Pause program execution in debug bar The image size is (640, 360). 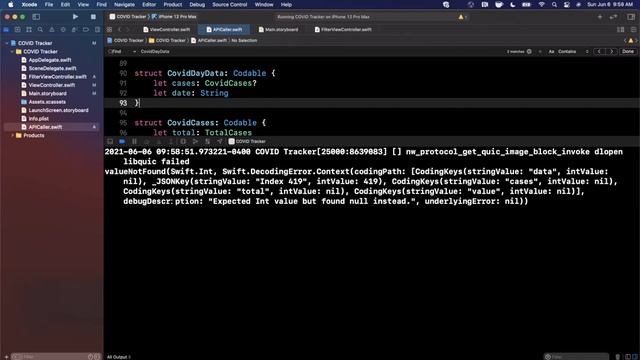[134, 141]
